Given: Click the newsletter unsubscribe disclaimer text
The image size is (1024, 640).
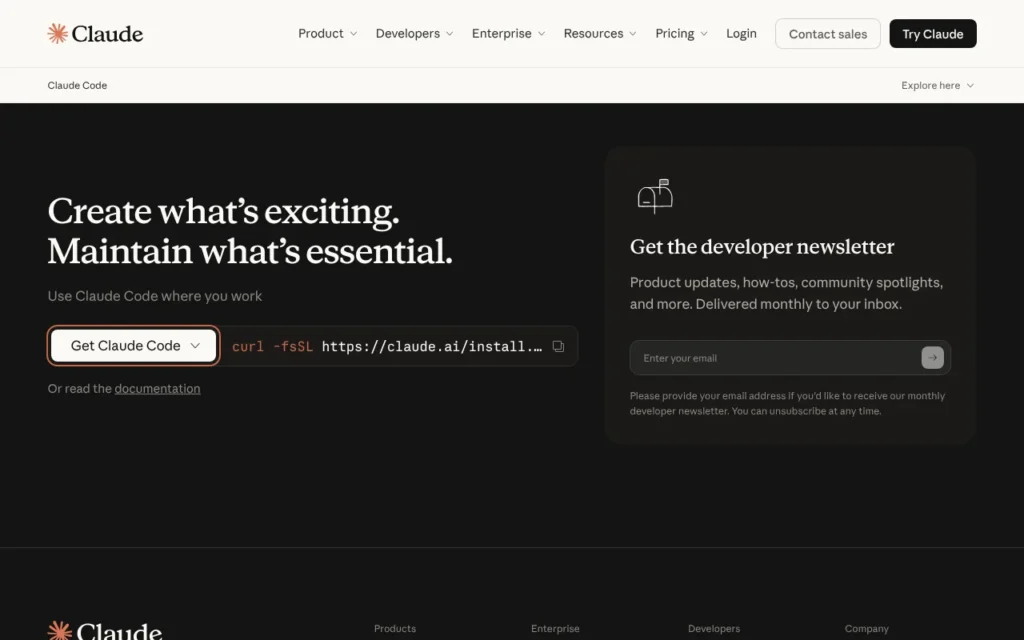Looking at the screenshot, I should pos(787,403).
